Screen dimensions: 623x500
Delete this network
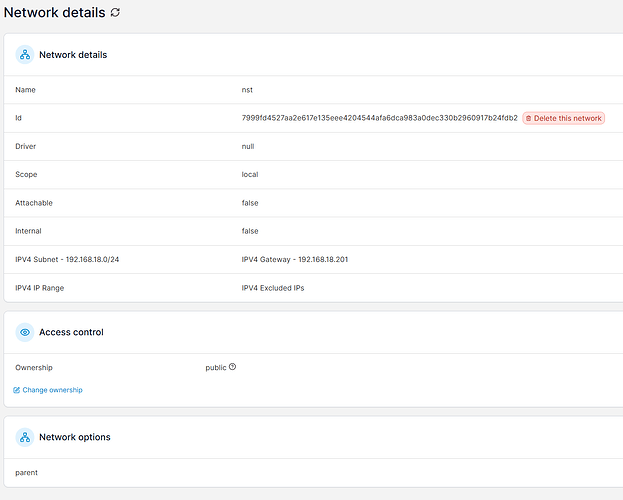(x=563, y=118)
